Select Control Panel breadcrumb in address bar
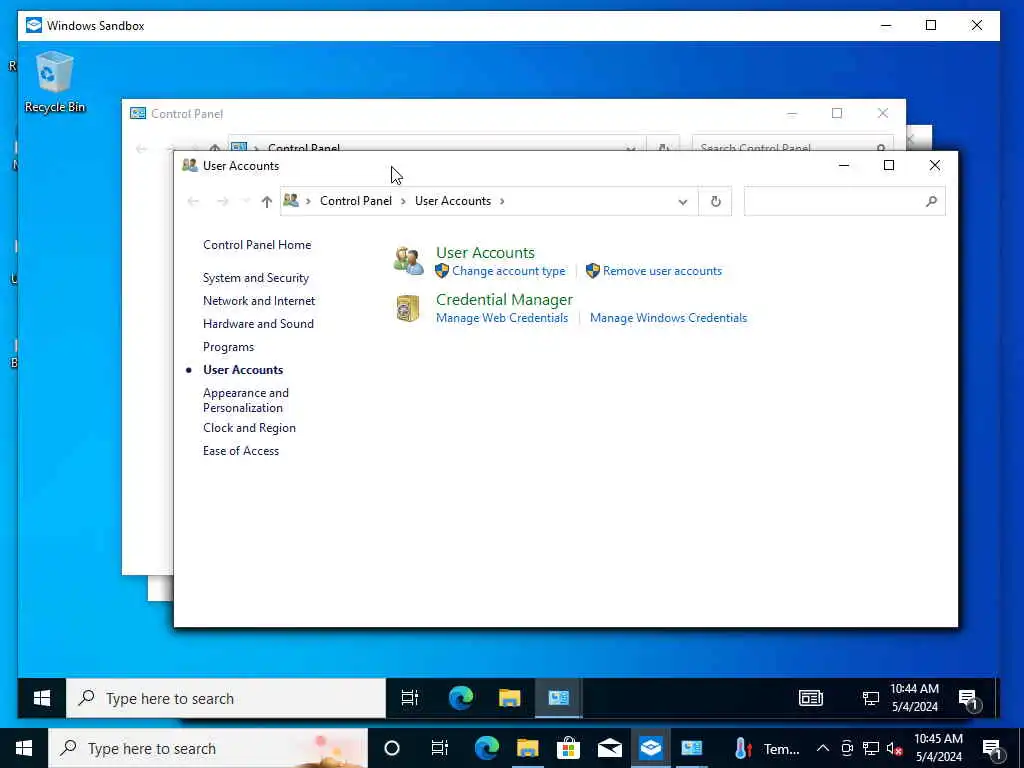Screen dimensions: 1024x768 click(355, 201)
